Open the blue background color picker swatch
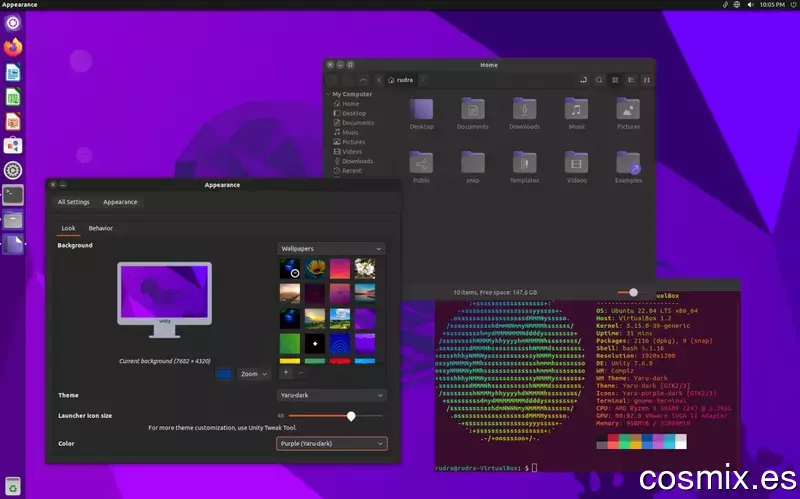 click(x=224, y=374)
